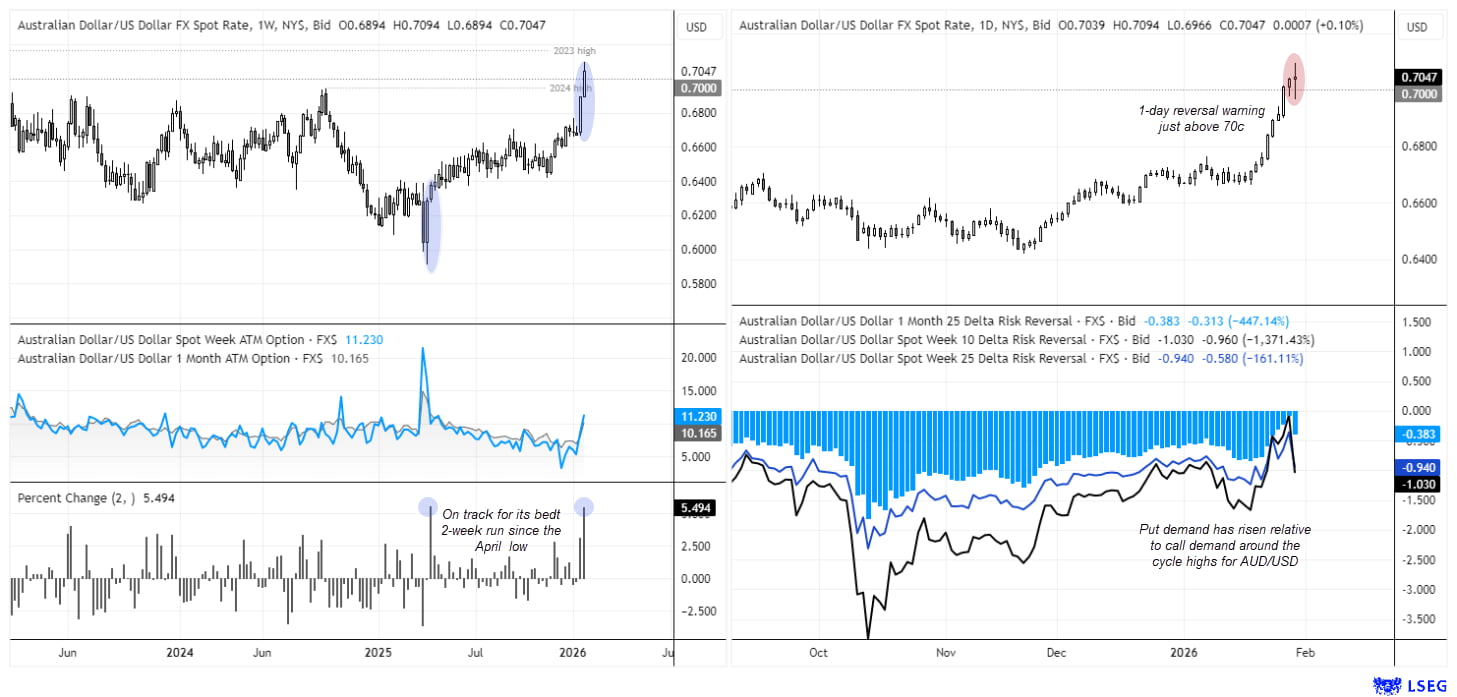The height and width of the screenshot is (697, 1457).
Task: Click the 'Put demand has risen' annotation
Action: (x=1224, y=545)
